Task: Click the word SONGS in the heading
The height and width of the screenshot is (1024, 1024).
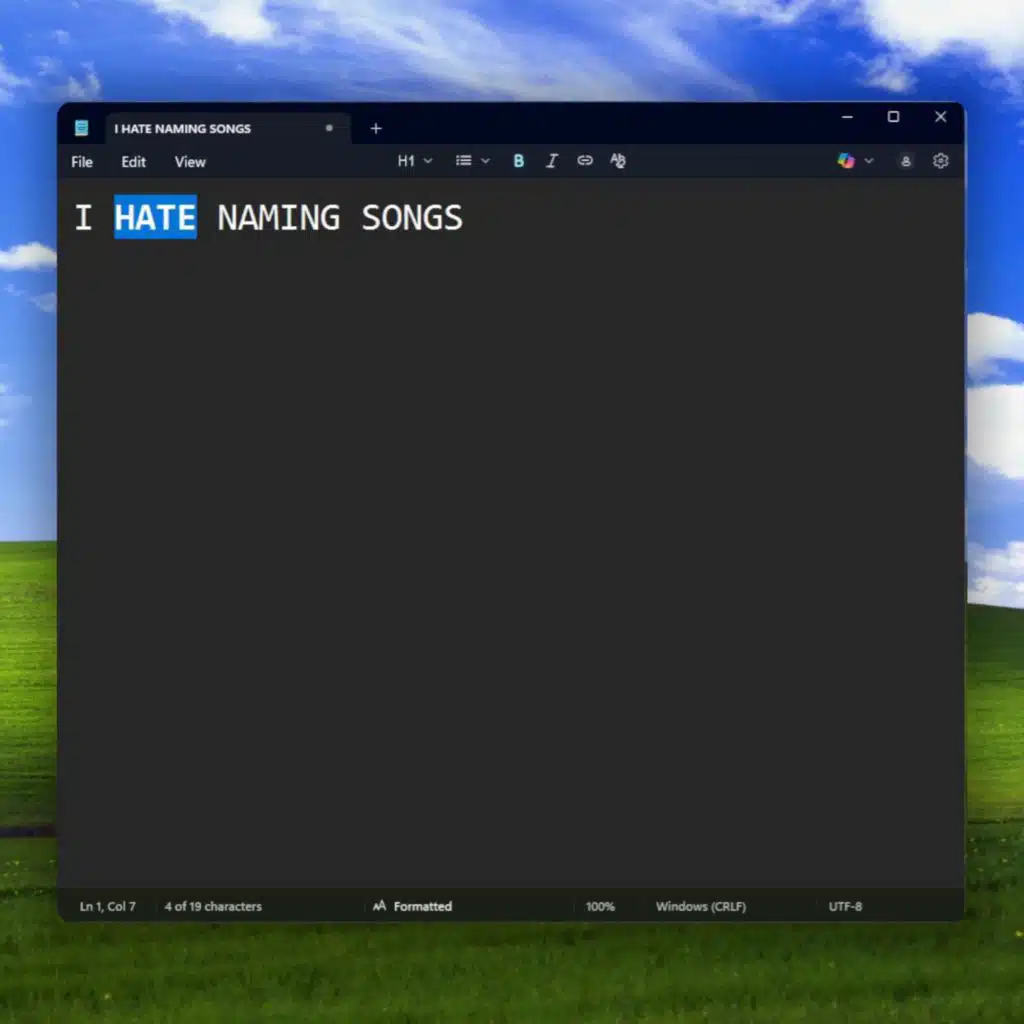Action: [x=412, y=217]
